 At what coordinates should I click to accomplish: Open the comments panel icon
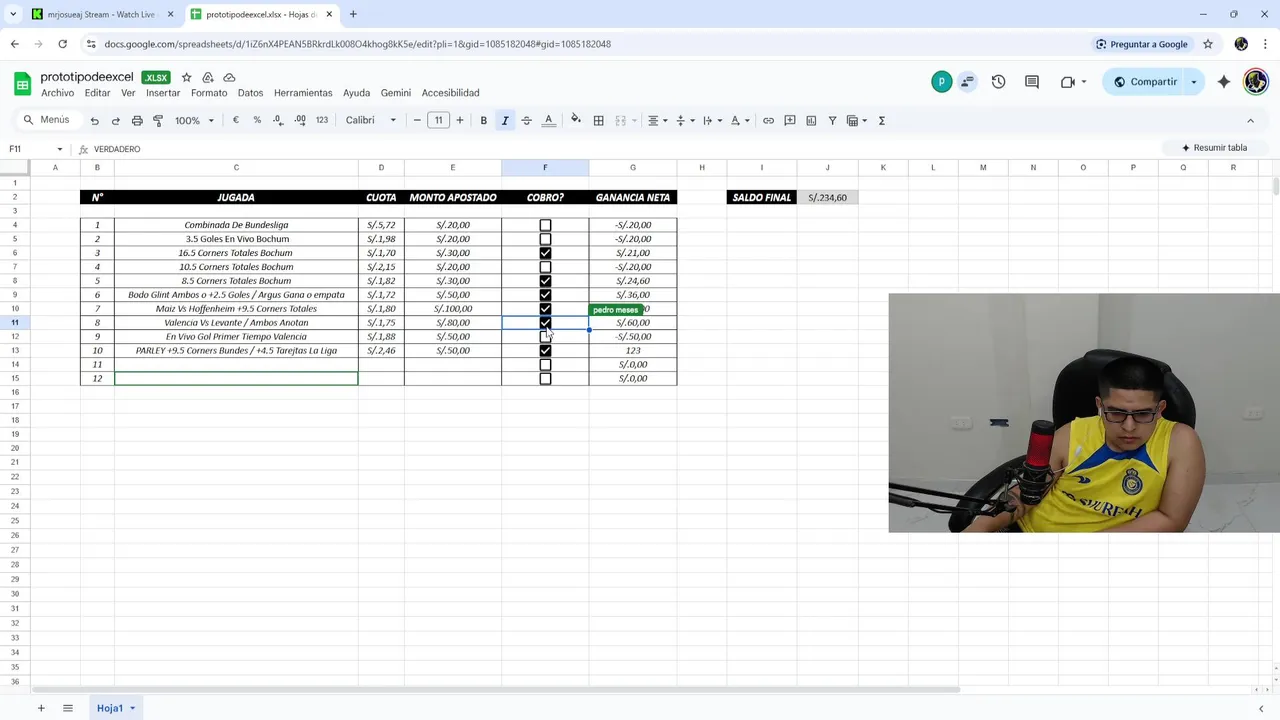coord(1032,82)
